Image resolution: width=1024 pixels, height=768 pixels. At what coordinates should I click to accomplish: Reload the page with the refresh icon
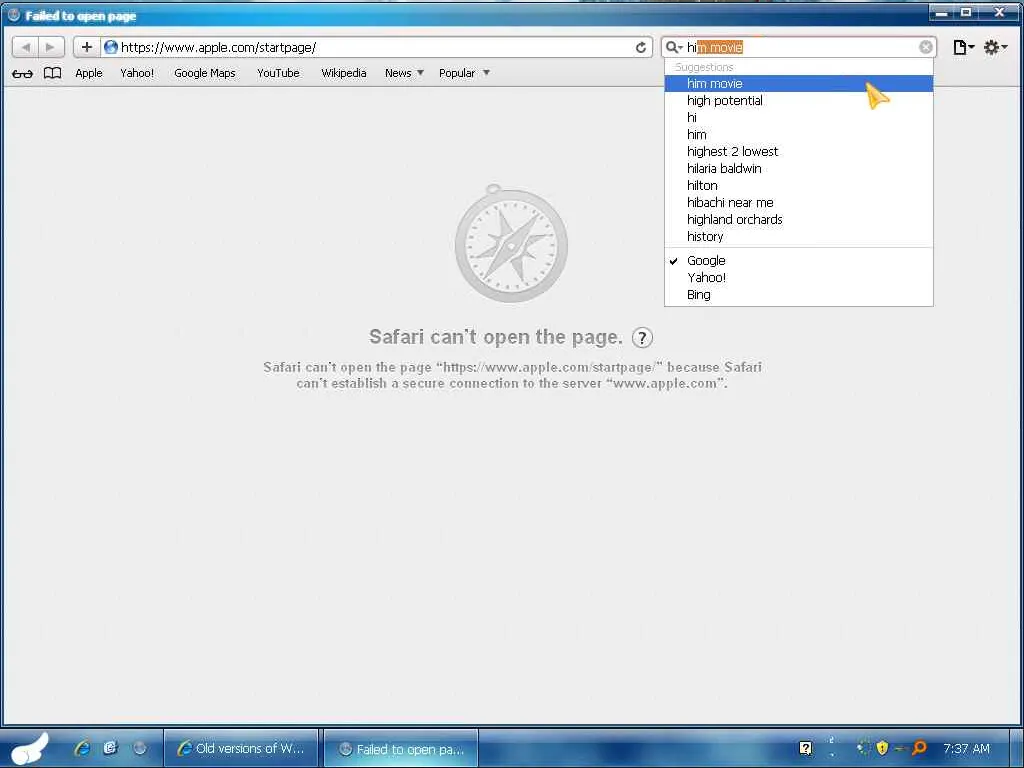(x=641, y=47)
